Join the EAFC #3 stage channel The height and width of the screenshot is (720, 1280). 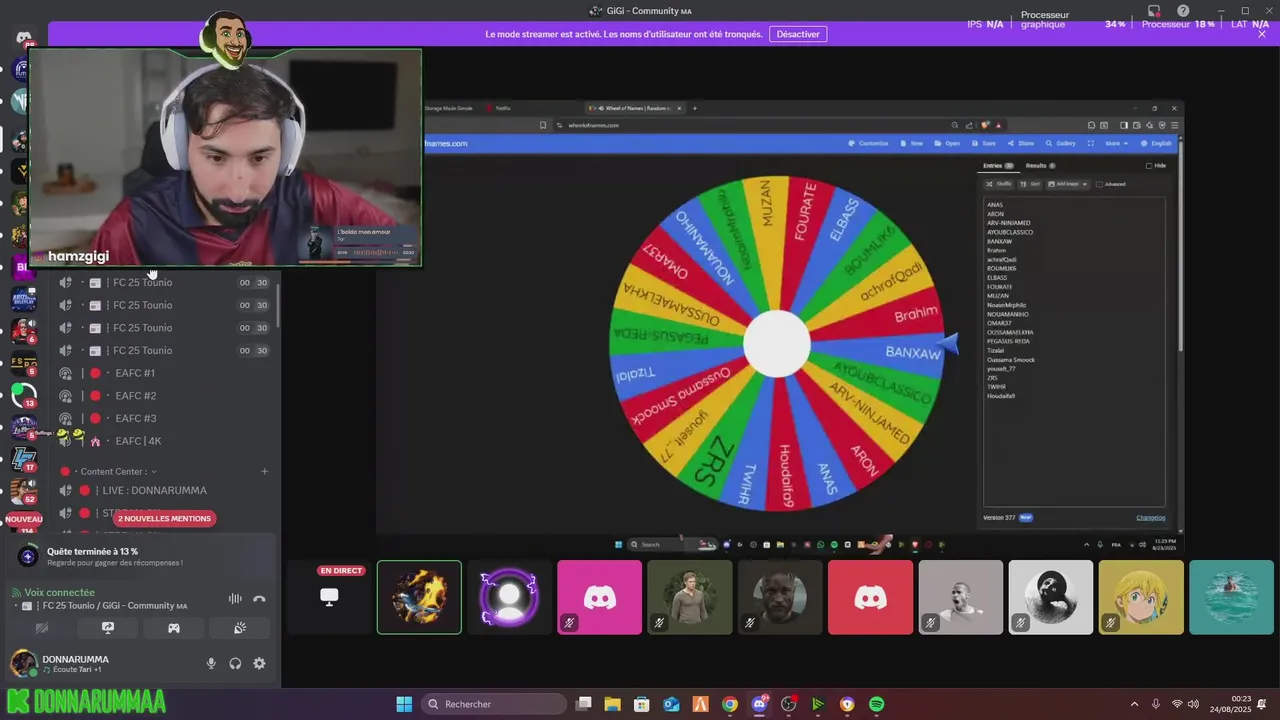pos(135,418)
